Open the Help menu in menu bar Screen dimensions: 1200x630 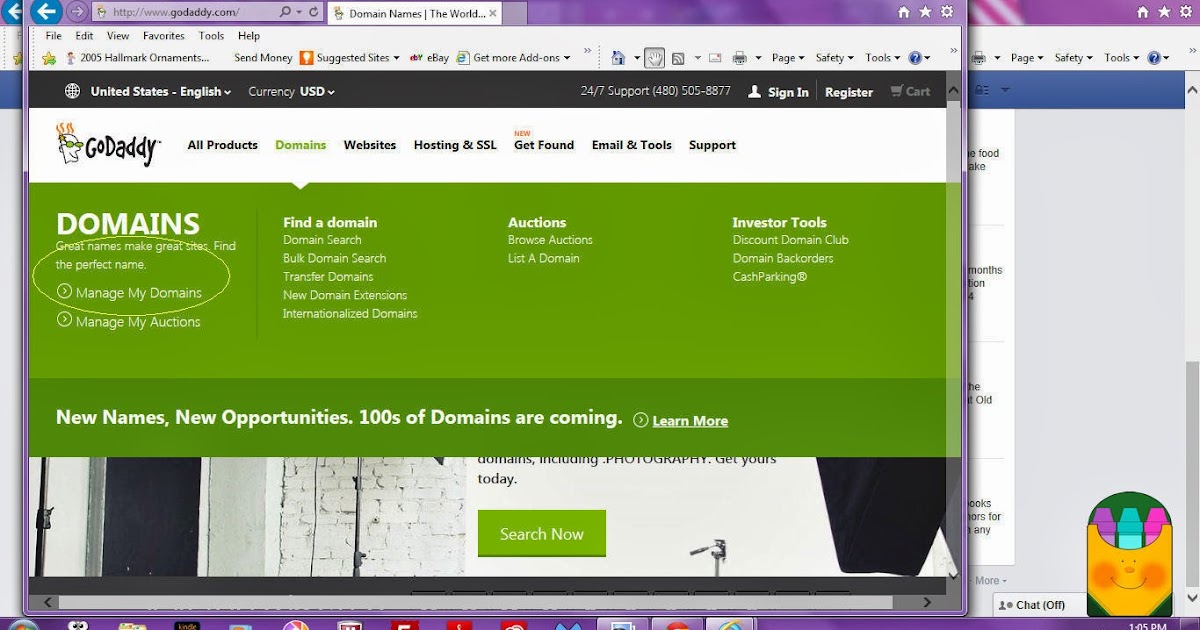click(x=249, y=36)
